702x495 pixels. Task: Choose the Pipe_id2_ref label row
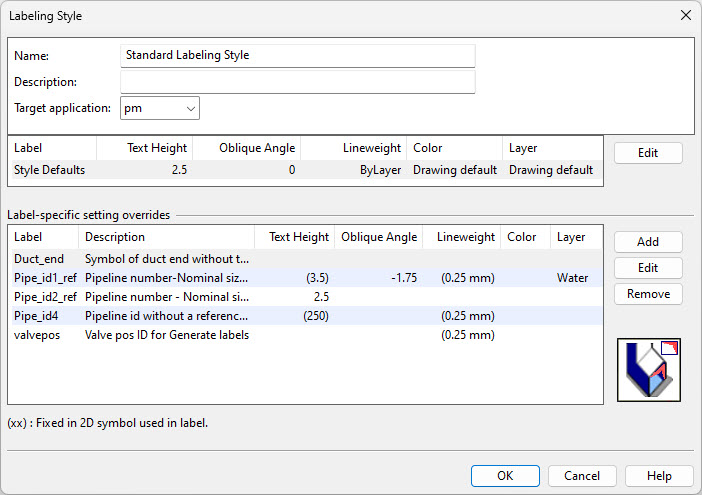click(x=45, y=297)
